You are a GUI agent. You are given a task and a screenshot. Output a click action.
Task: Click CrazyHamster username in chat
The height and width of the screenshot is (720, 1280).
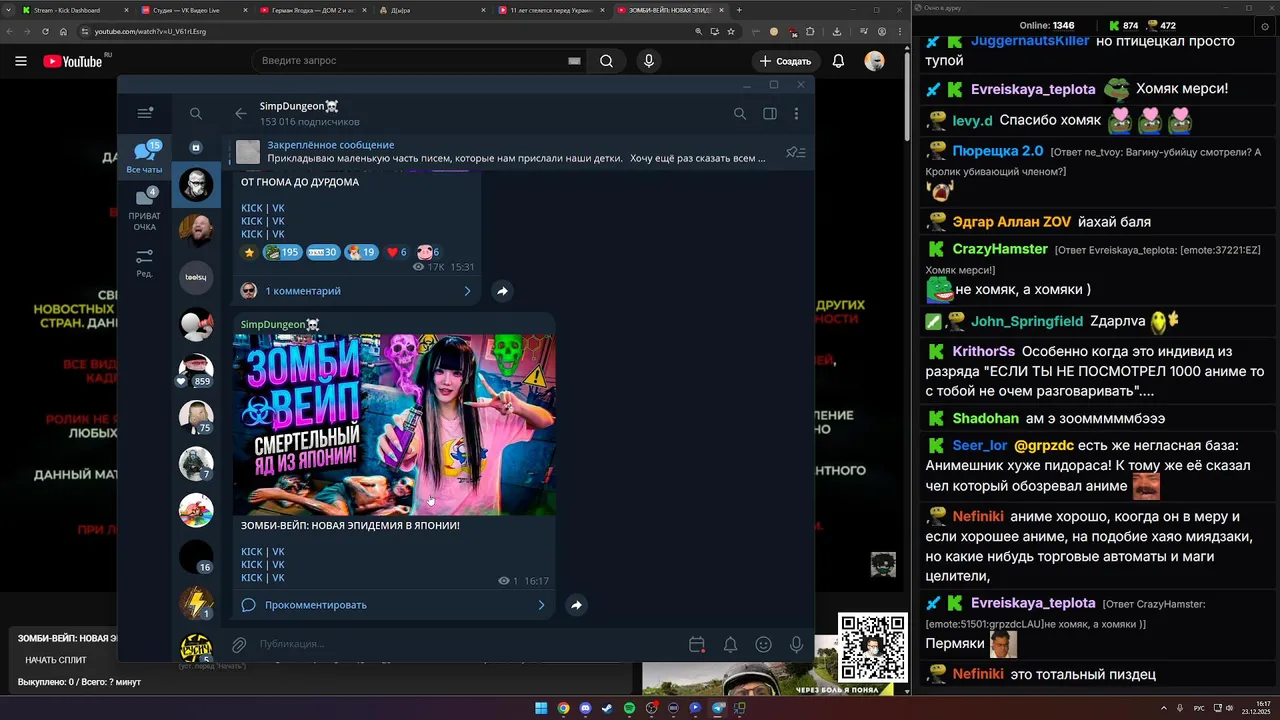click(1000, 249)
